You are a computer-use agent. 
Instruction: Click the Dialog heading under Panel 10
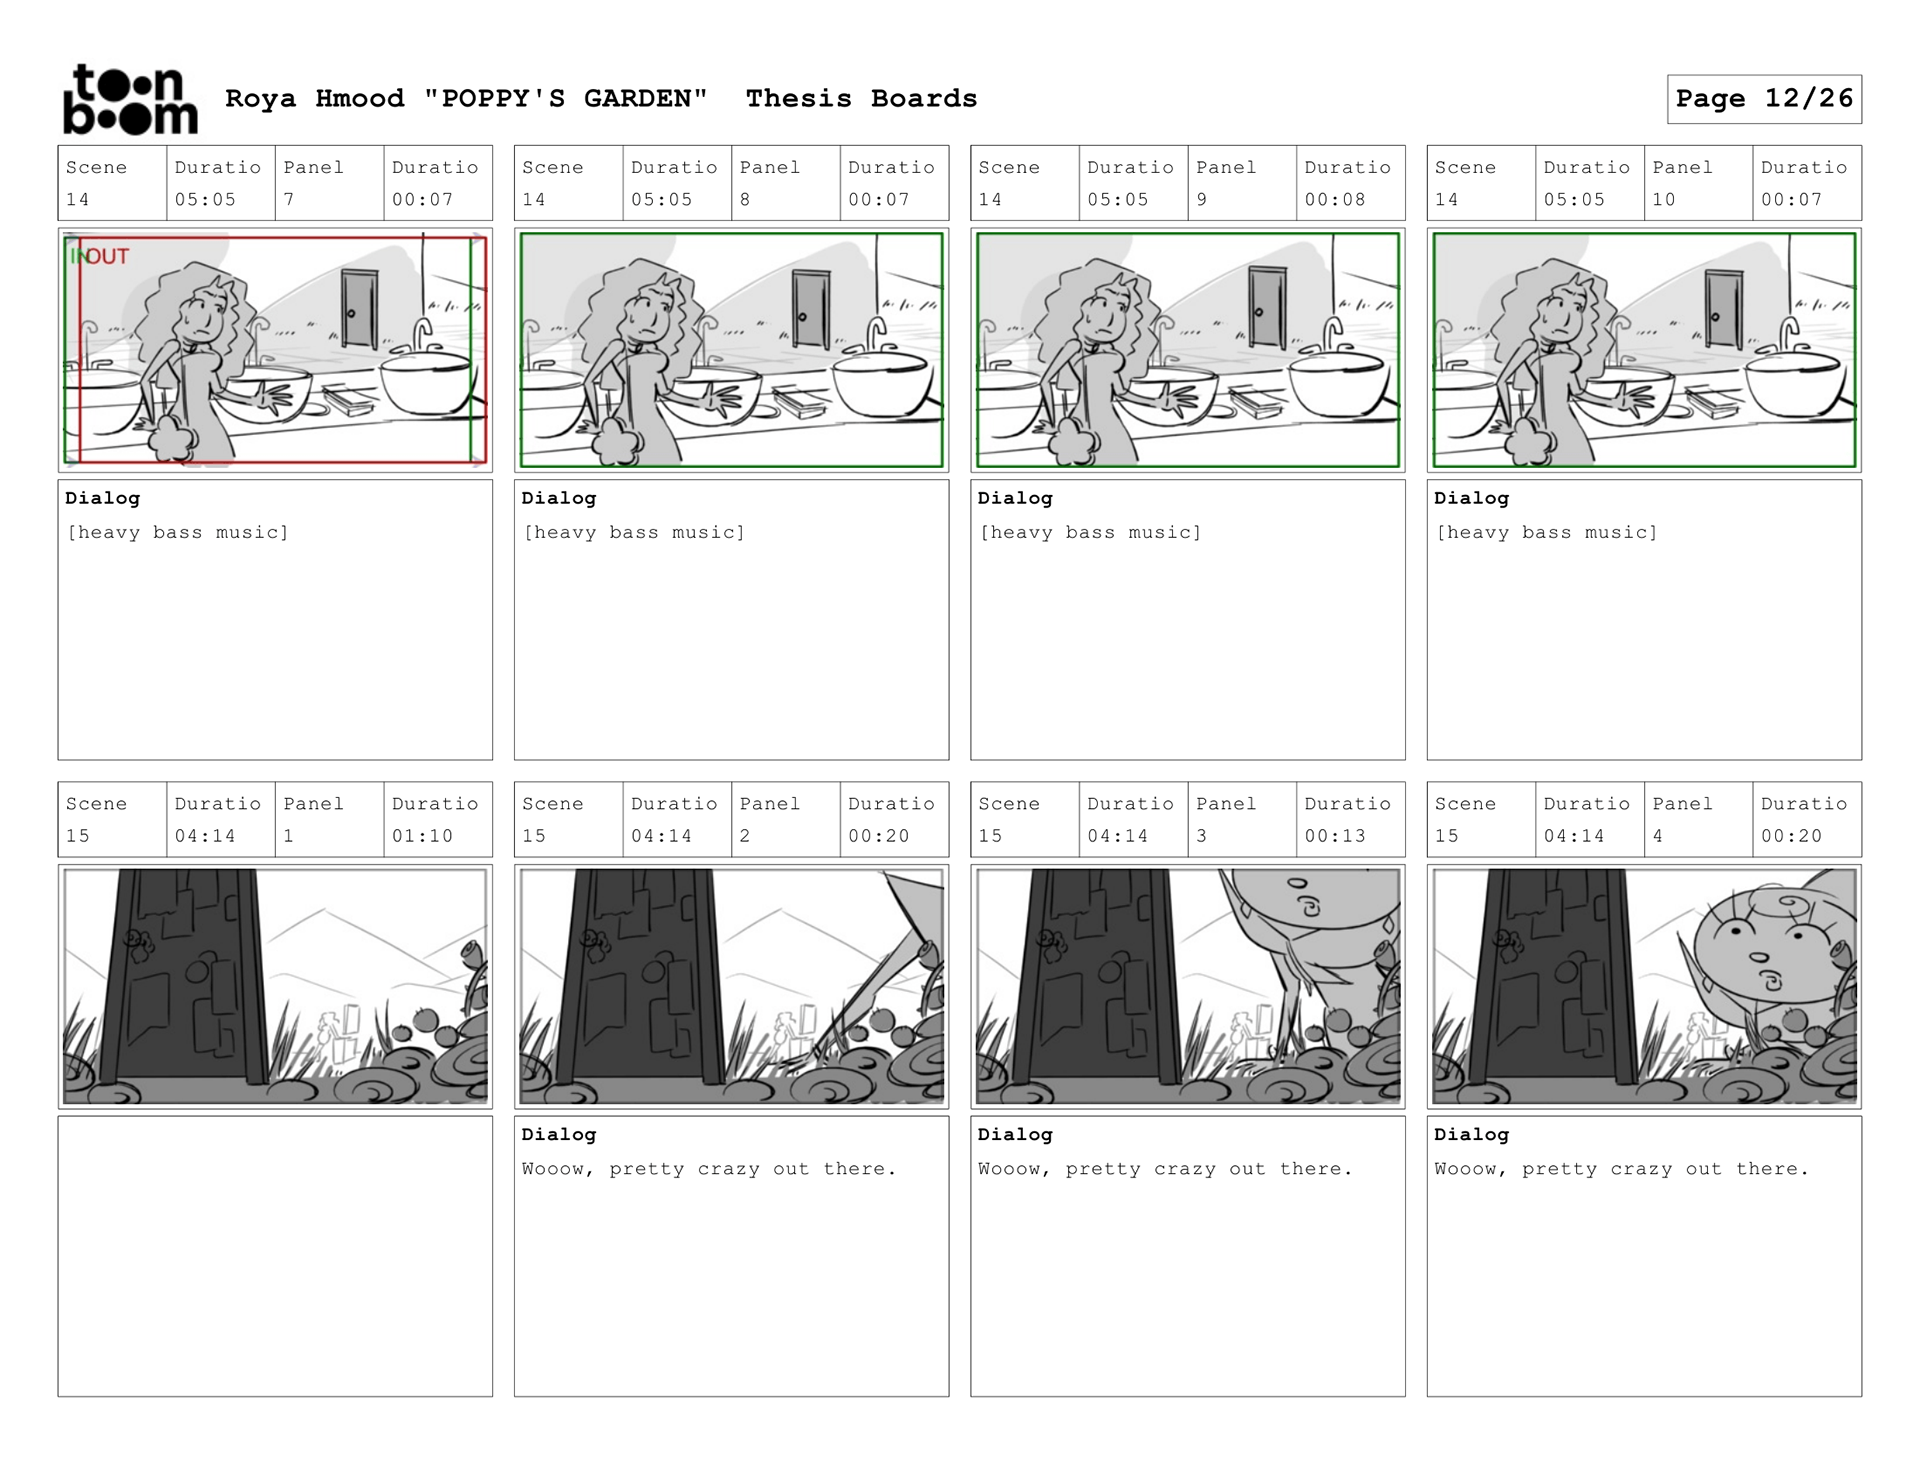(x=1471, y=498)
